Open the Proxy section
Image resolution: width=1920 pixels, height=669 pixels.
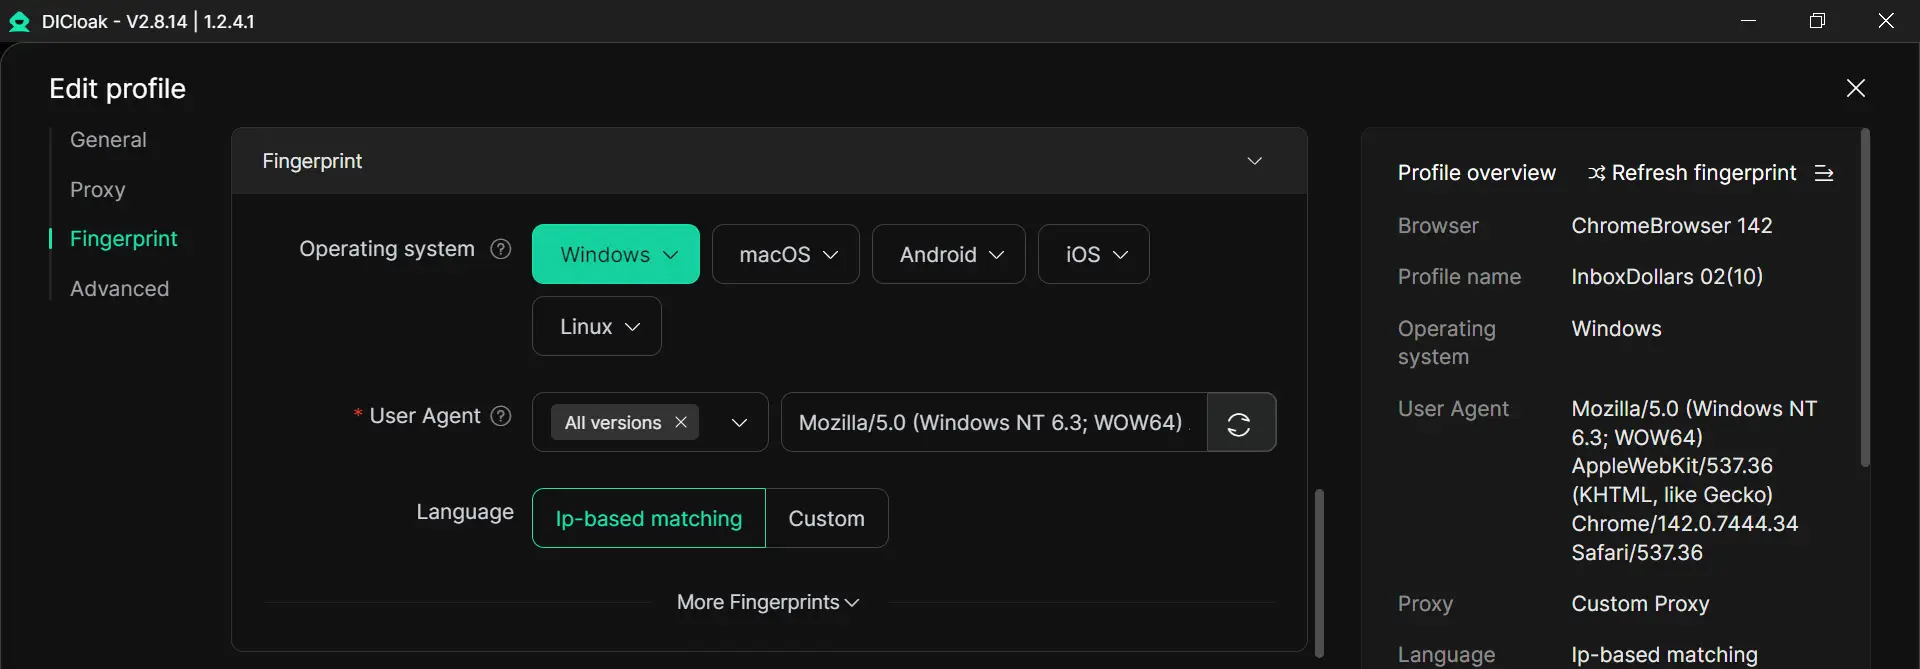click(x=98, y=190)
